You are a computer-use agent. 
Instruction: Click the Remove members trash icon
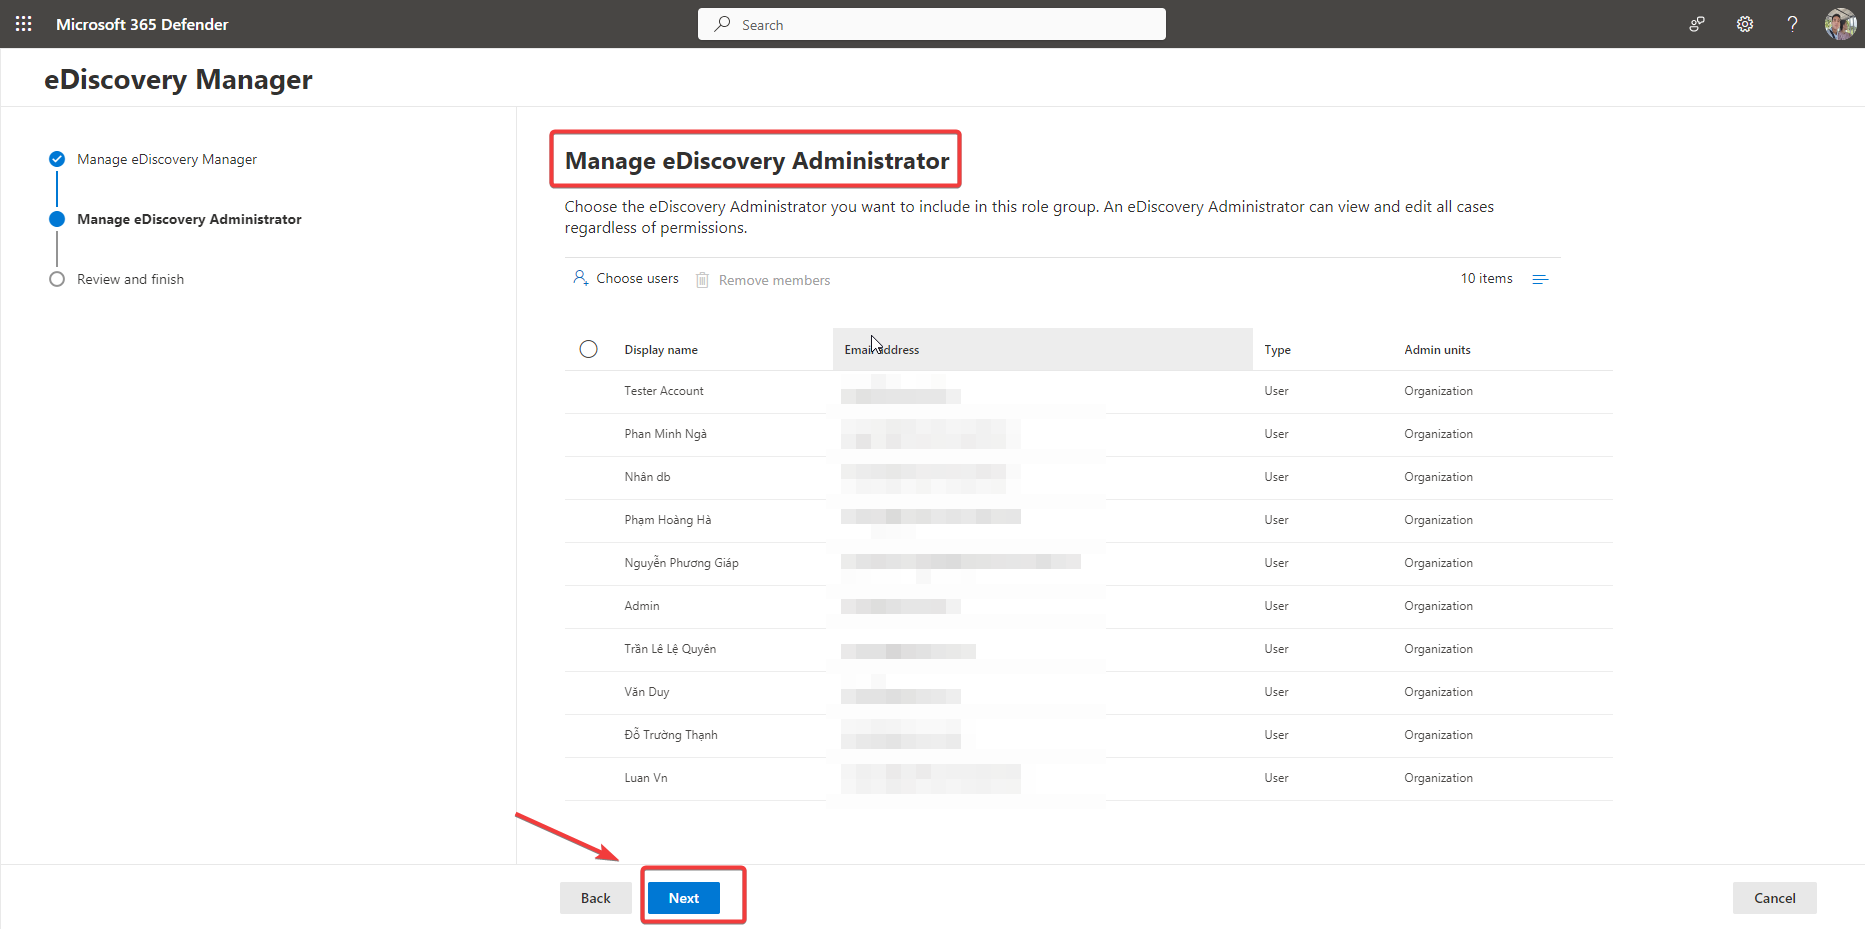pyautogui.click(x=703, y=280)
